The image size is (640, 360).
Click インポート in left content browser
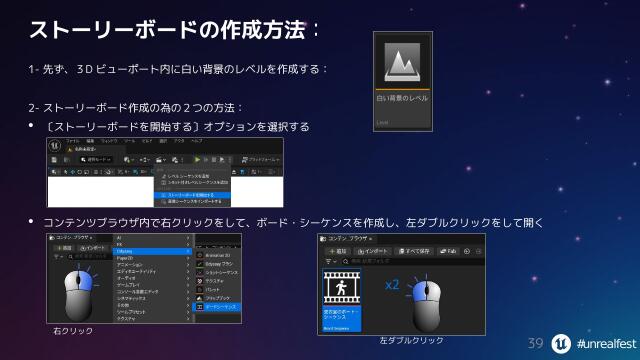[x=92, y=248]
